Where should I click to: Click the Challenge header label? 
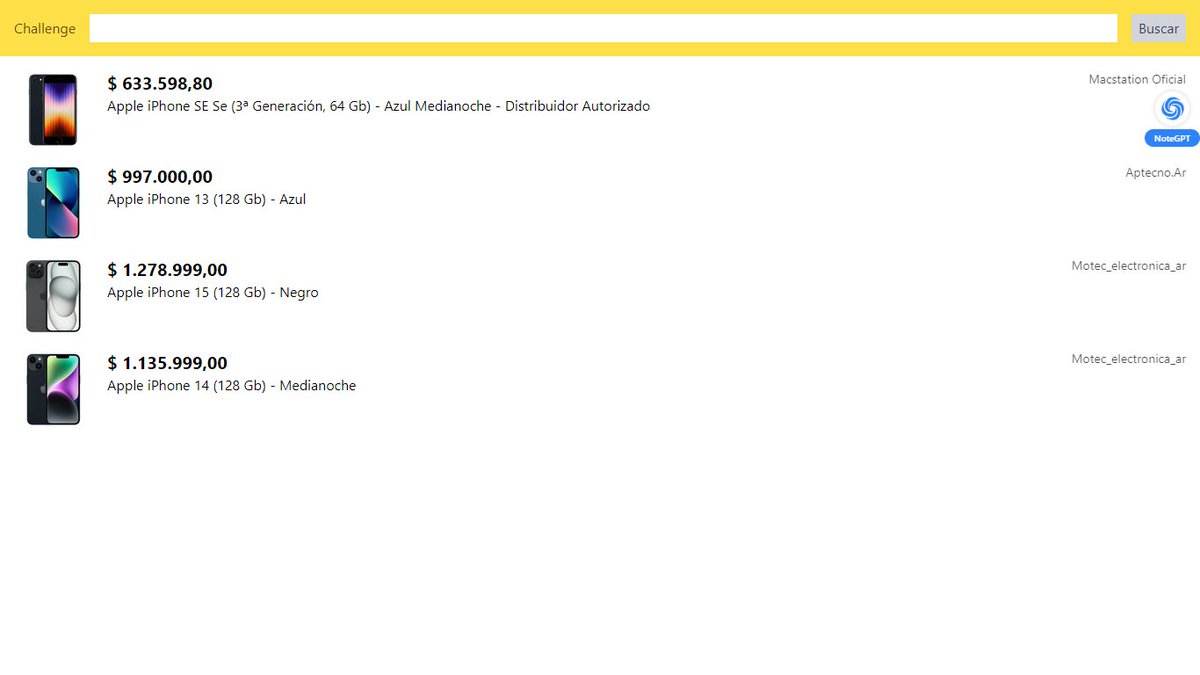(45, 29)
